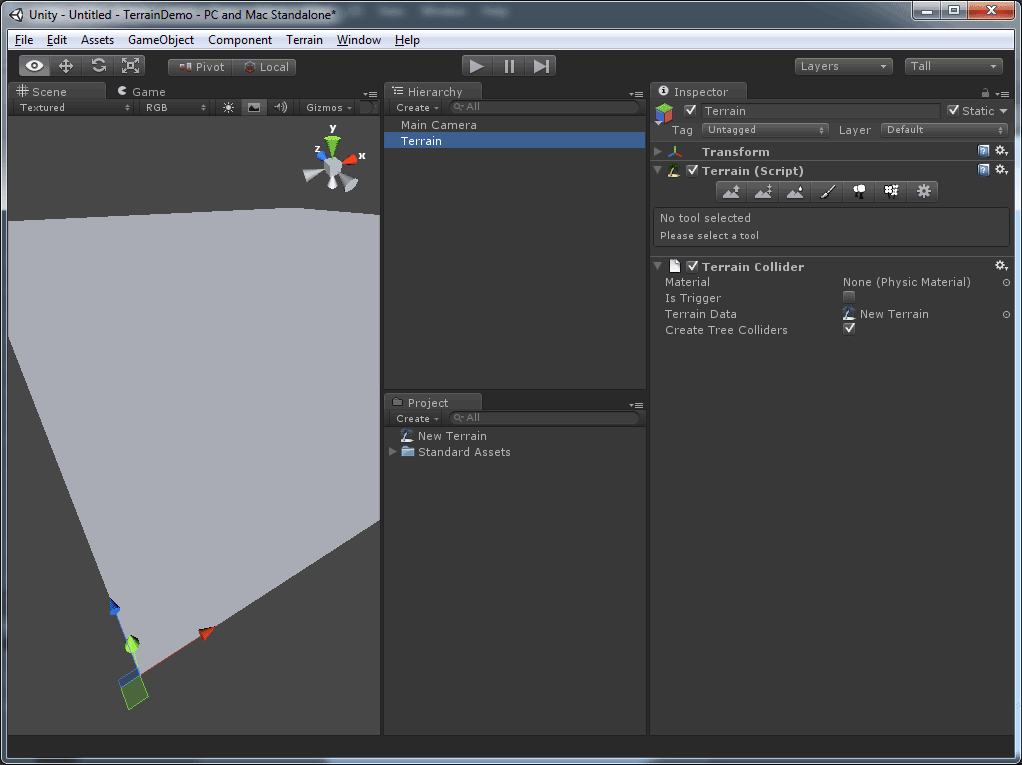
Task: Select the Paint Texture brush tool
Action: pos(827,191)
